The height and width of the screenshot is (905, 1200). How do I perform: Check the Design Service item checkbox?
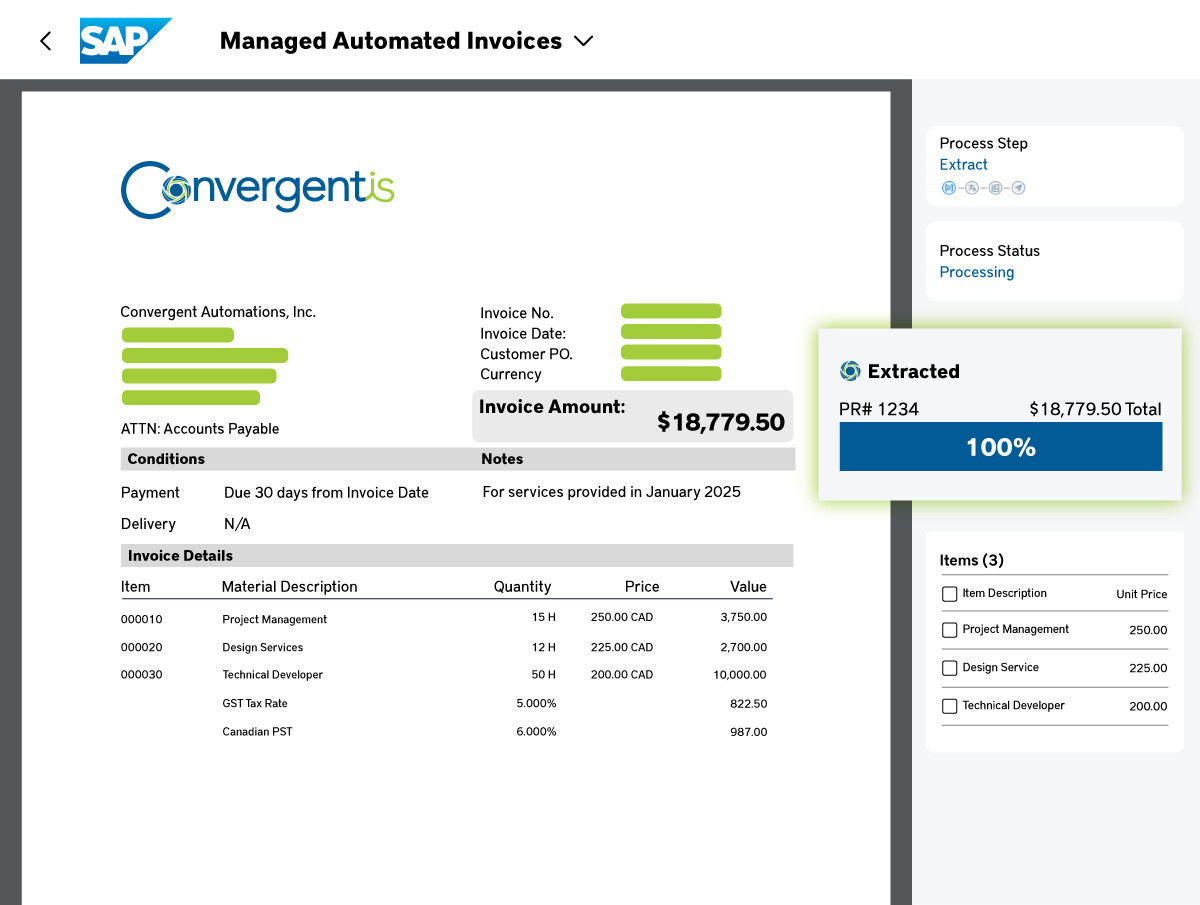point(949,668)
